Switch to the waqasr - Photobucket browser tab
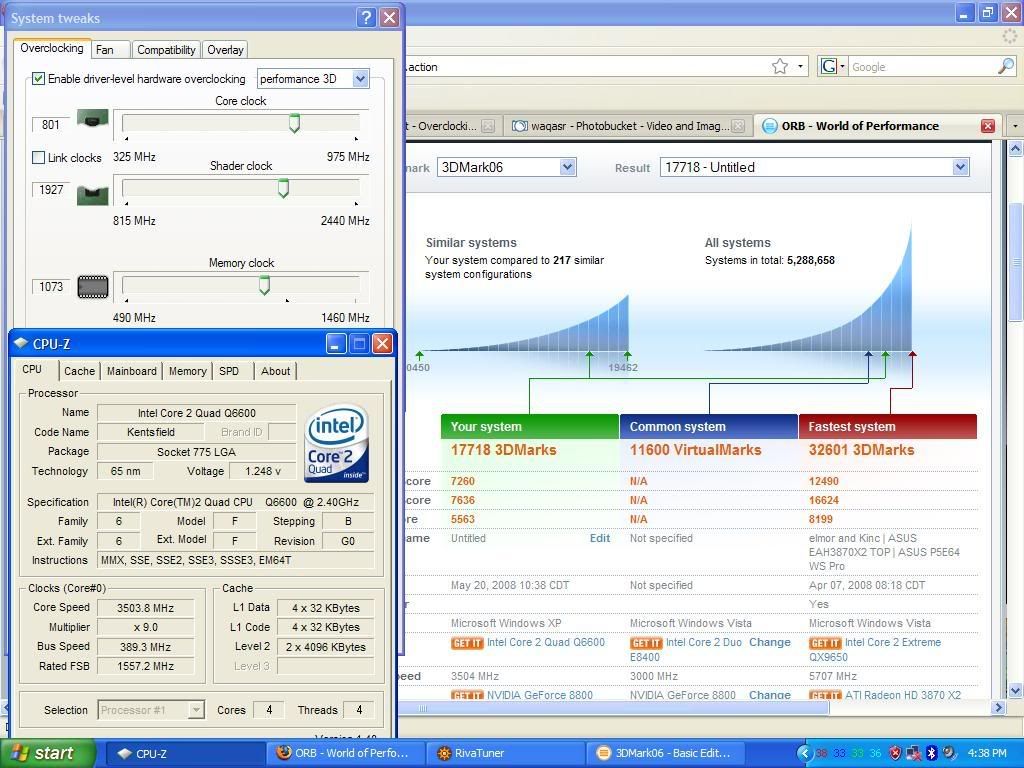1024x768 pixels. pos(627,126)
